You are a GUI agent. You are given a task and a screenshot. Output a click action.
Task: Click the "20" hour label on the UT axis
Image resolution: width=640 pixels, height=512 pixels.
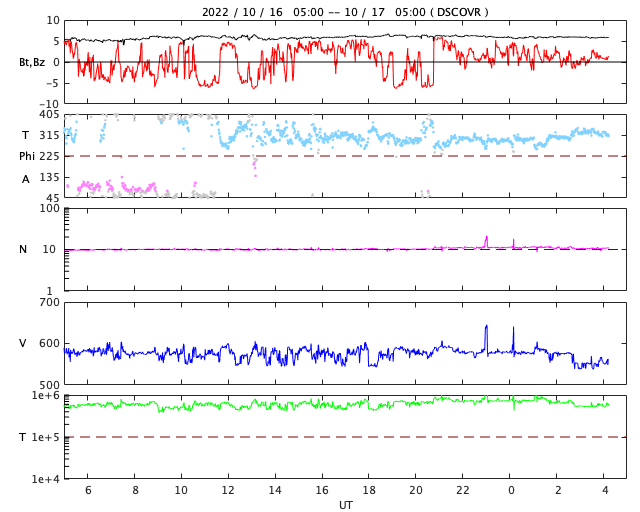coord(416,490)
